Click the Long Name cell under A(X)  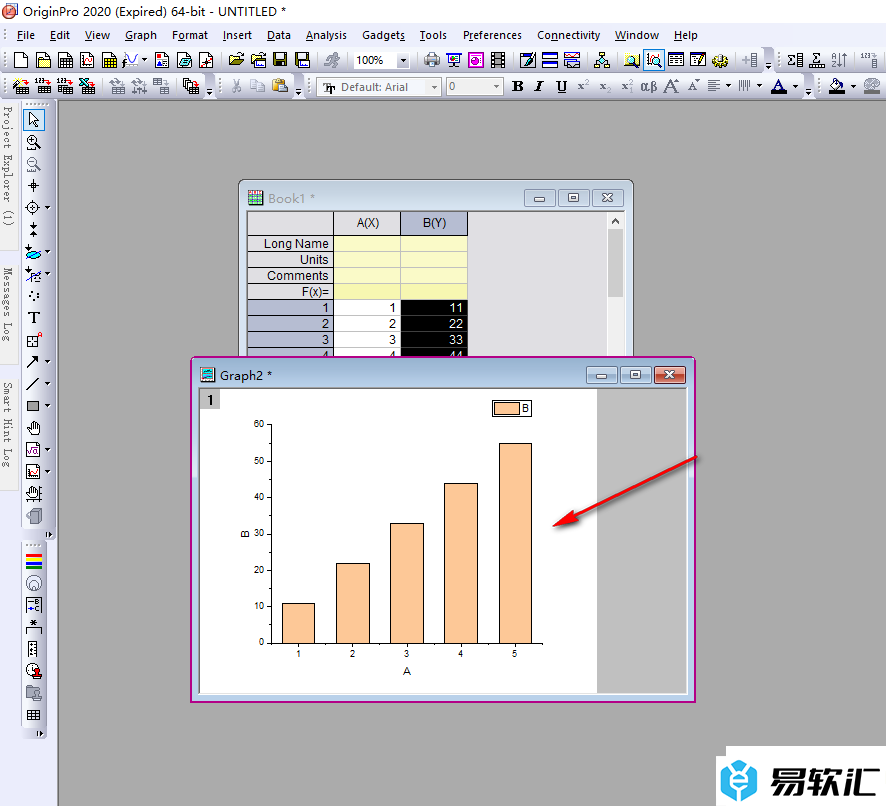point(367,244)
